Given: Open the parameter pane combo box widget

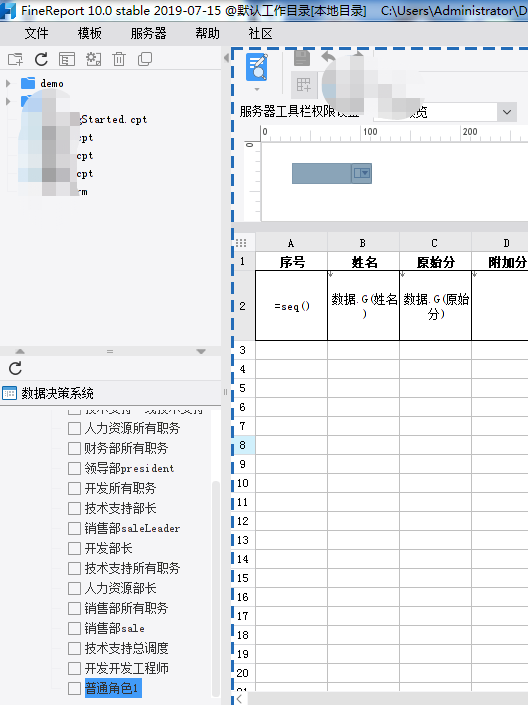Looking at the screenshot, I should point(332,174).
